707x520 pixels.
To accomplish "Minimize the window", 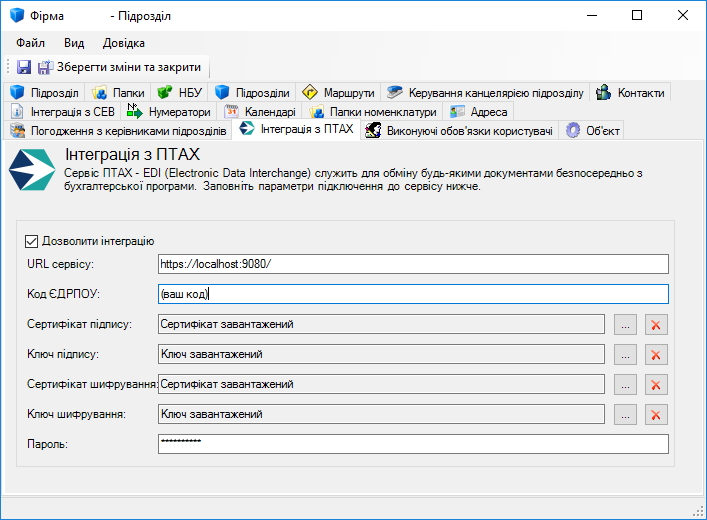I will (x=592, y=15).
